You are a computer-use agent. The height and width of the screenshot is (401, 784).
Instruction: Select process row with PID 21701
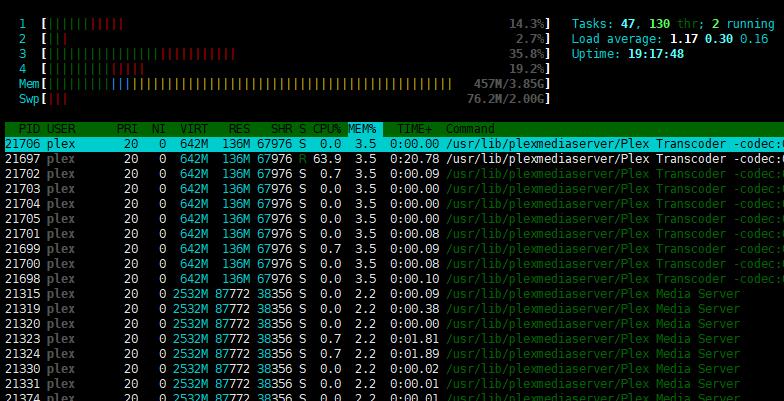pyautogui.click(x=394, y=234)
